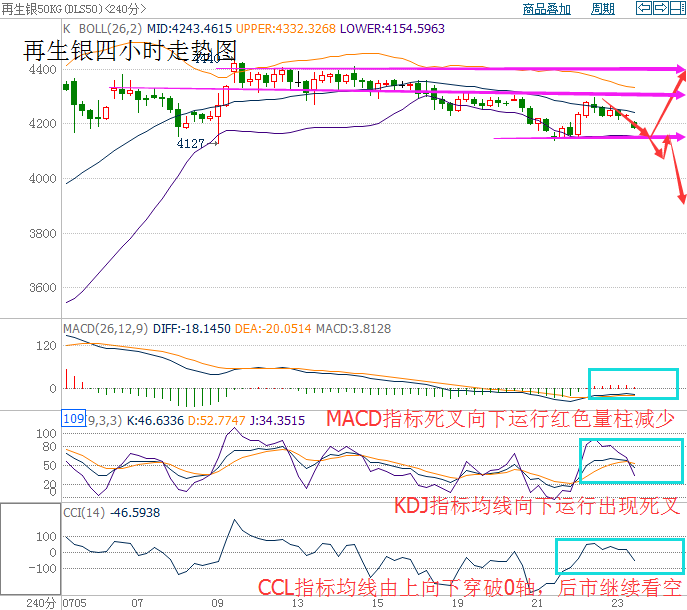
Task: Click the 23 date marker on time axis
Action: (x=617, y=603)
